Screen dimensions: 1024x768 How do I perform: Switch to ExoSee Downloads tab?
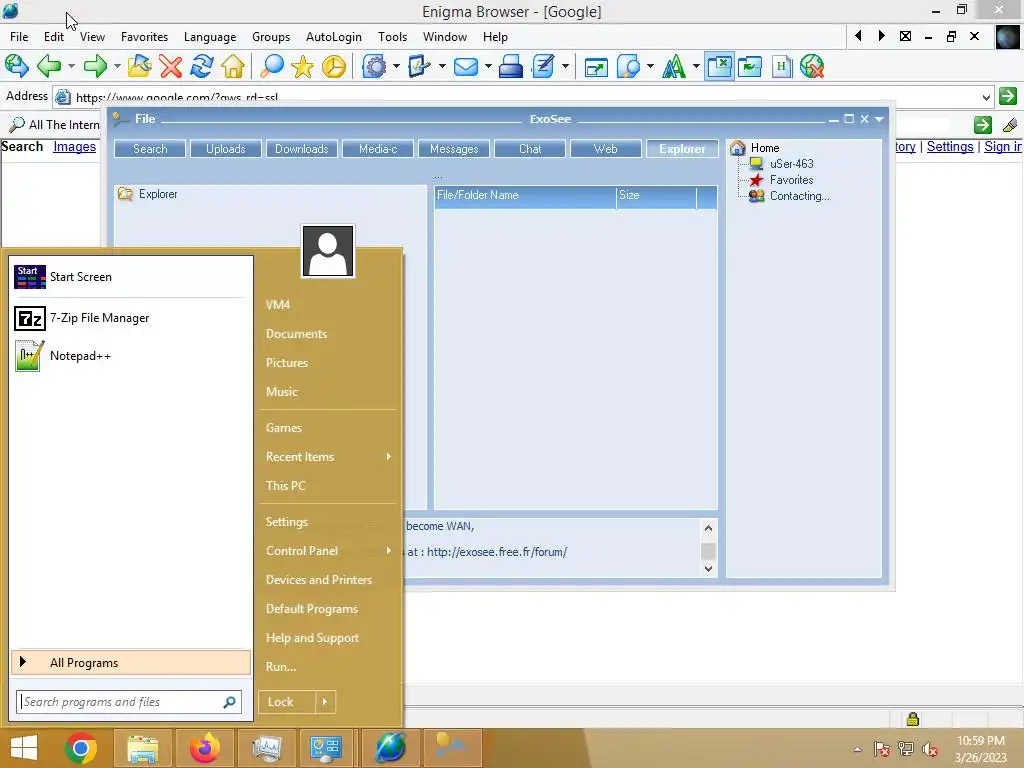pyautogui.click(x=302, y=149)
